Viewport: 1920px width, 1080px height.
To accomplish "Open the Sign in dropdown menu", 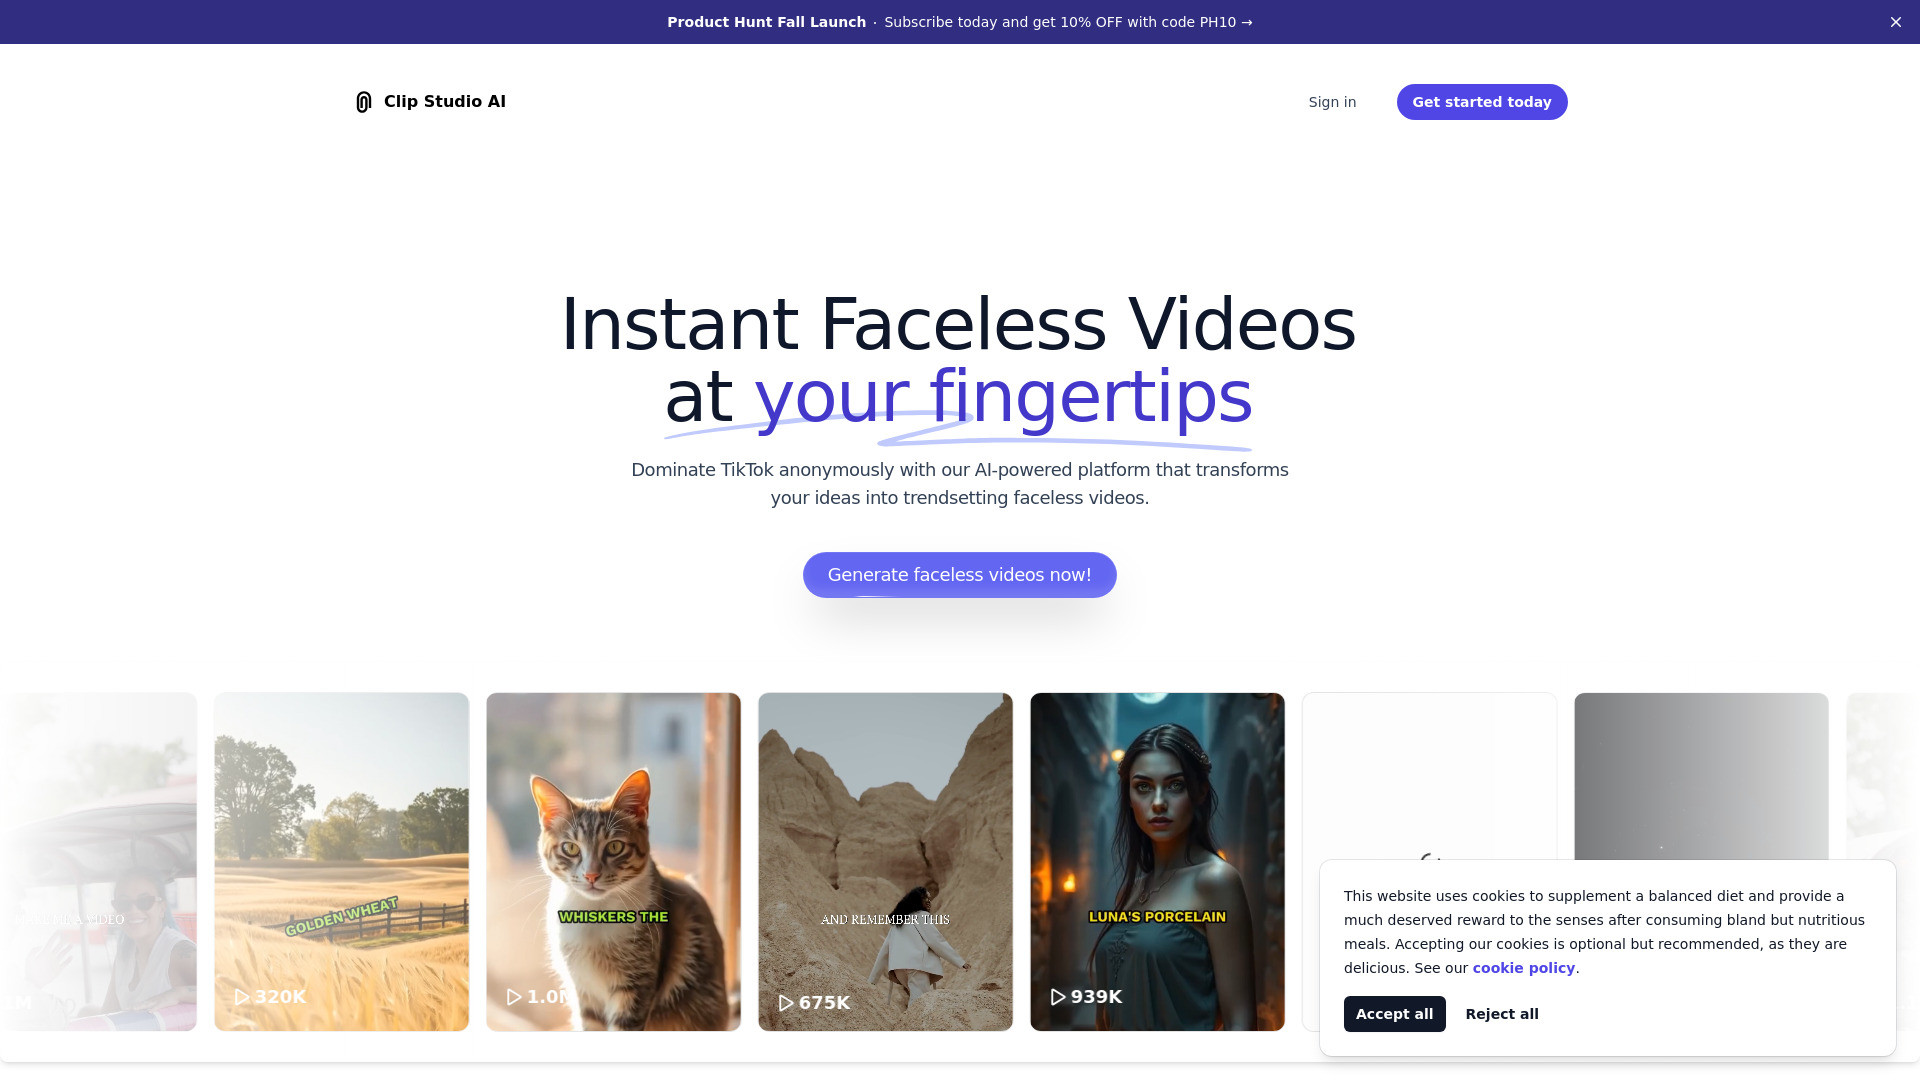I will pyautogui.click(x=1332, y=102).
